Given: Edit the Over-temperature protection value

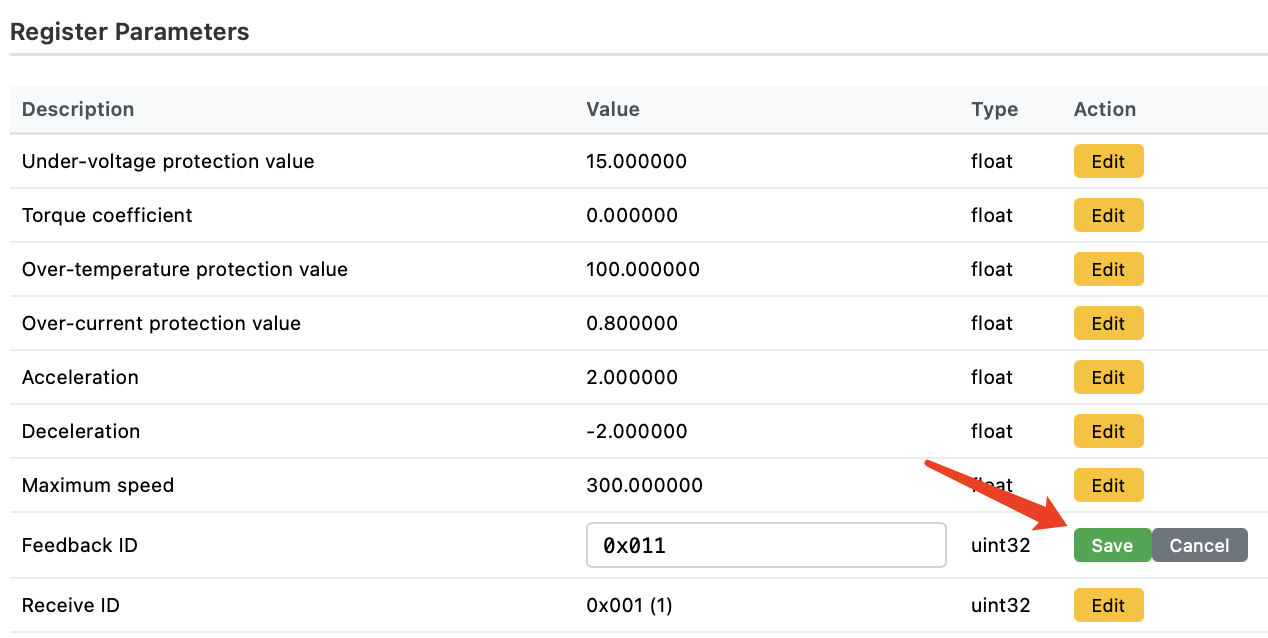Looking at the screenshot, I should coord(1108,269).
